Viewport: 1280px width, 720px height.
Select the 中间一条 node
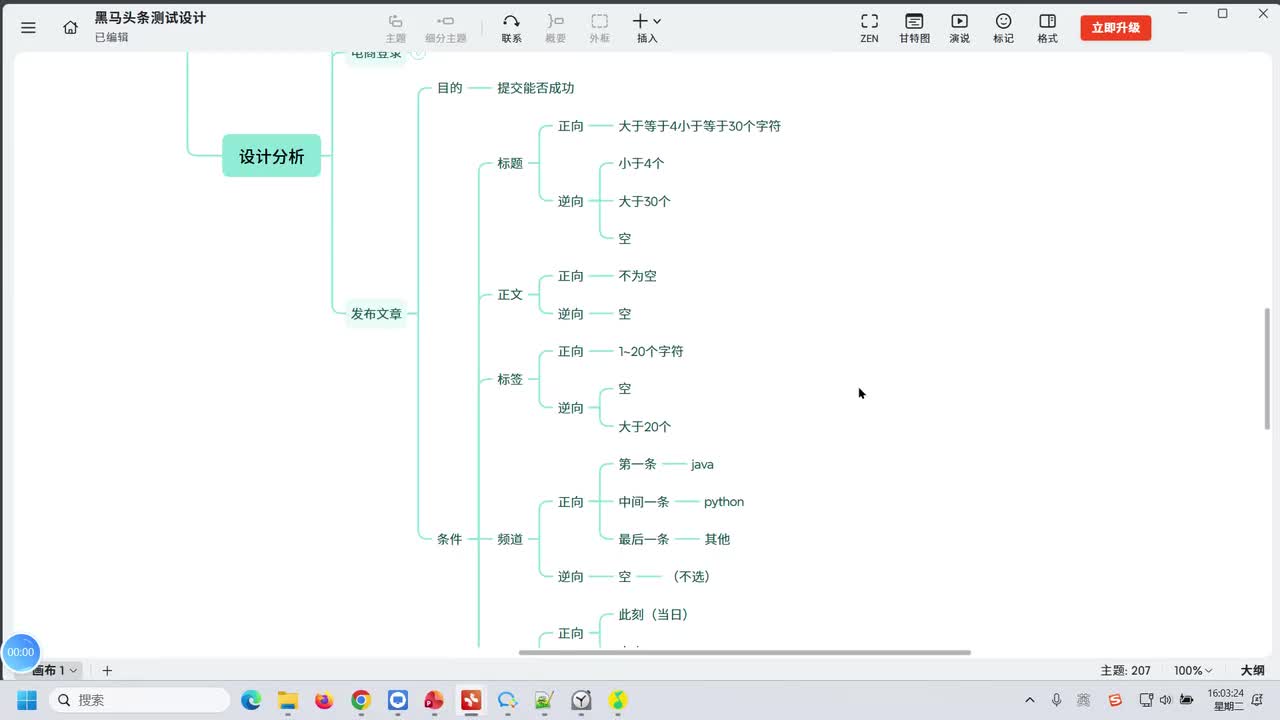[644, 502]
